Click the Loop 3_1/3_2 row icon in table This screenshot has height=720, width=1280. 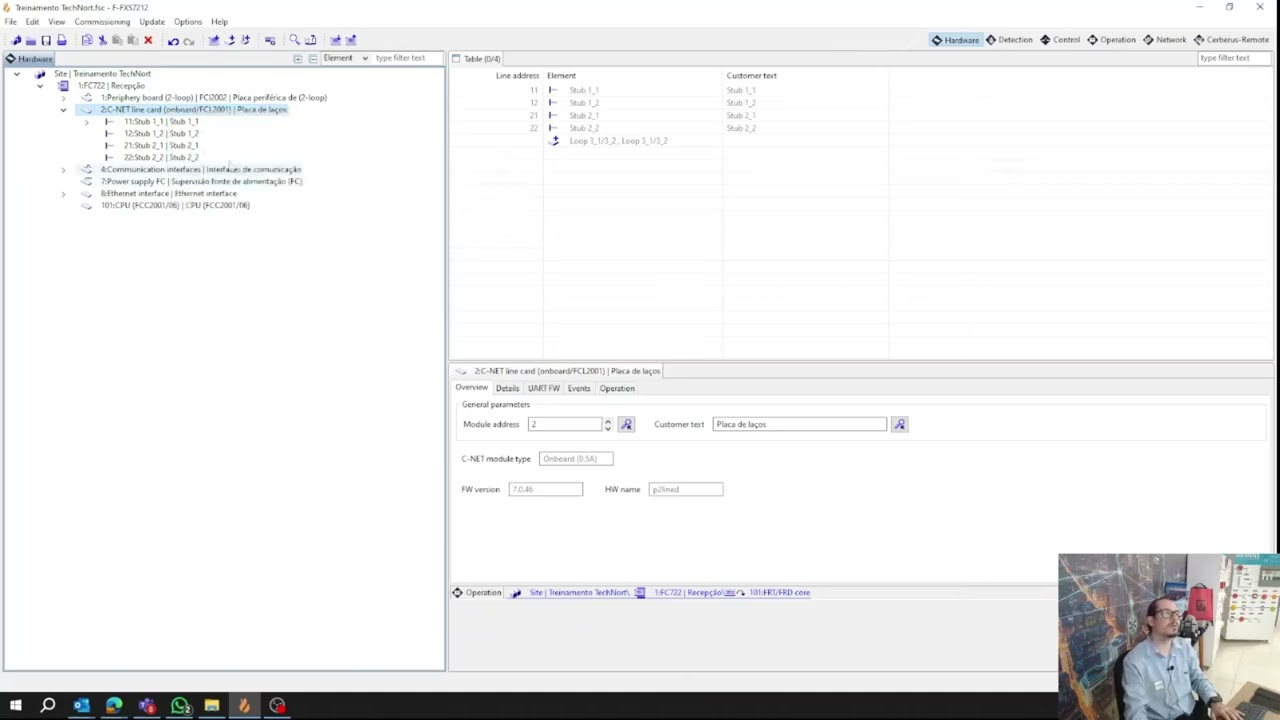(554, 141)
